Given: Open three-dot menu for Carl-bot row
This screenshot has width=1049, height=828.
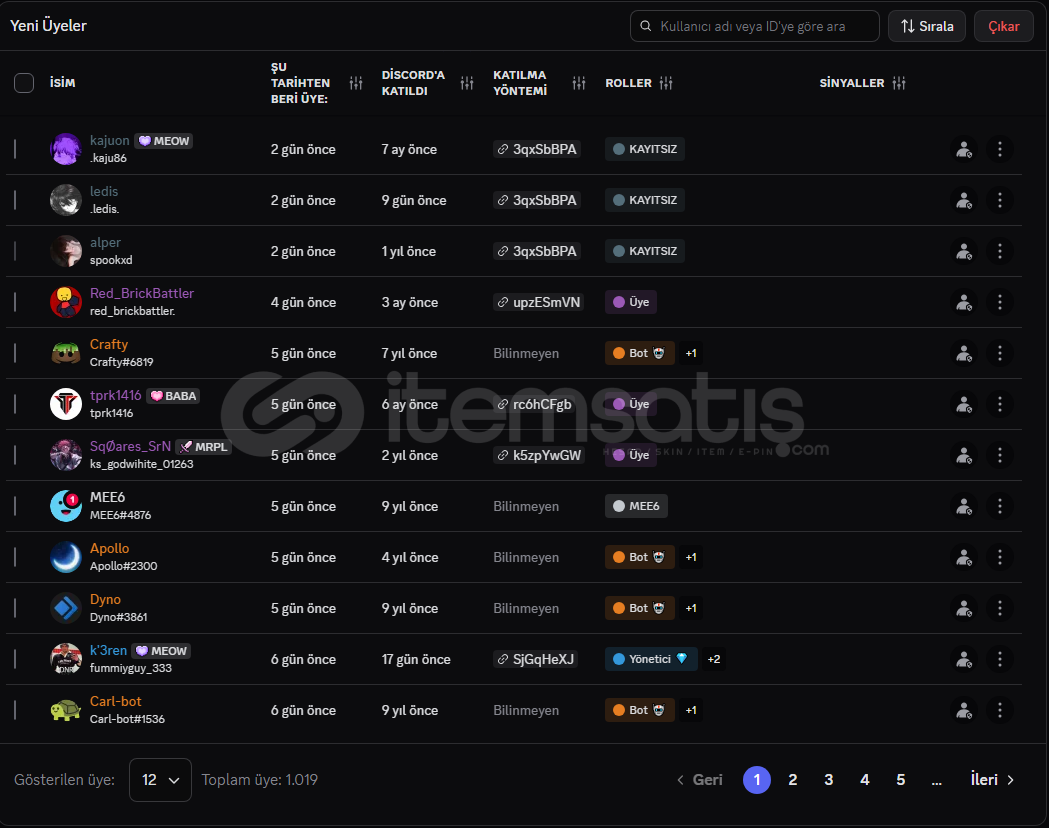Looking at the screenshot, I should 999,710.
